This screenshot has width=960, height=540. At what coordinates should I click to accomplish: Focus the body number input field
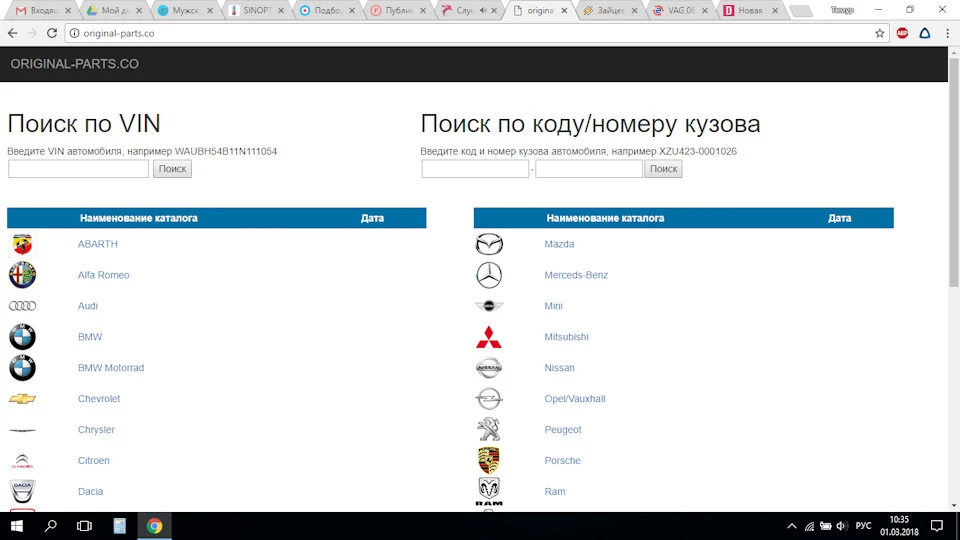pos(589,168)
